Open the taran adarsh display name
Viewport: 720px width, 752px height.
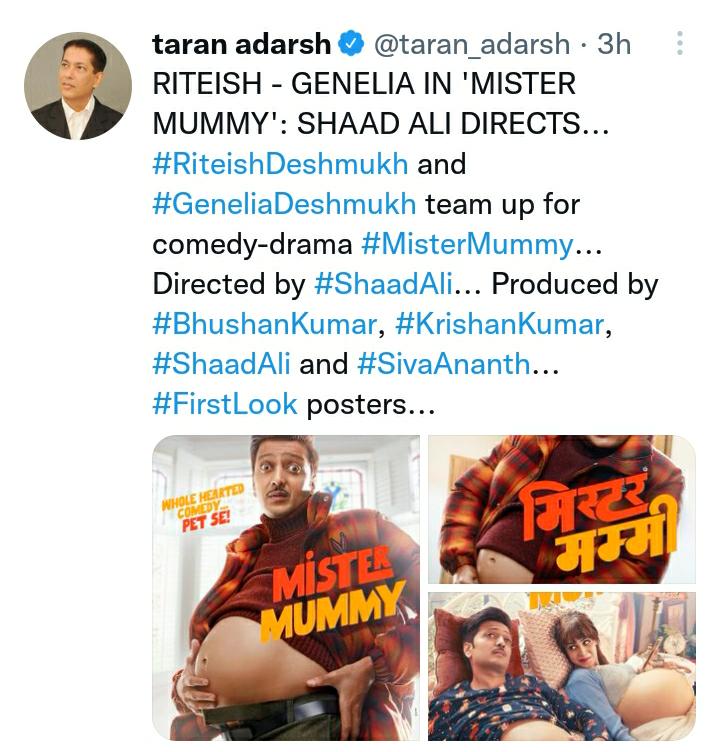point(241,44)
